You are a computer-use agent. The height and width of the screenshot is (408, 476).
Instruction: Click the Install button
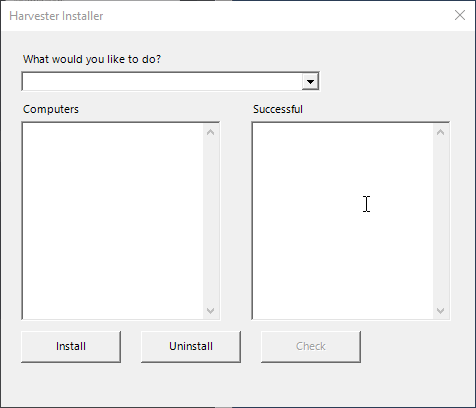coord(71,346)
